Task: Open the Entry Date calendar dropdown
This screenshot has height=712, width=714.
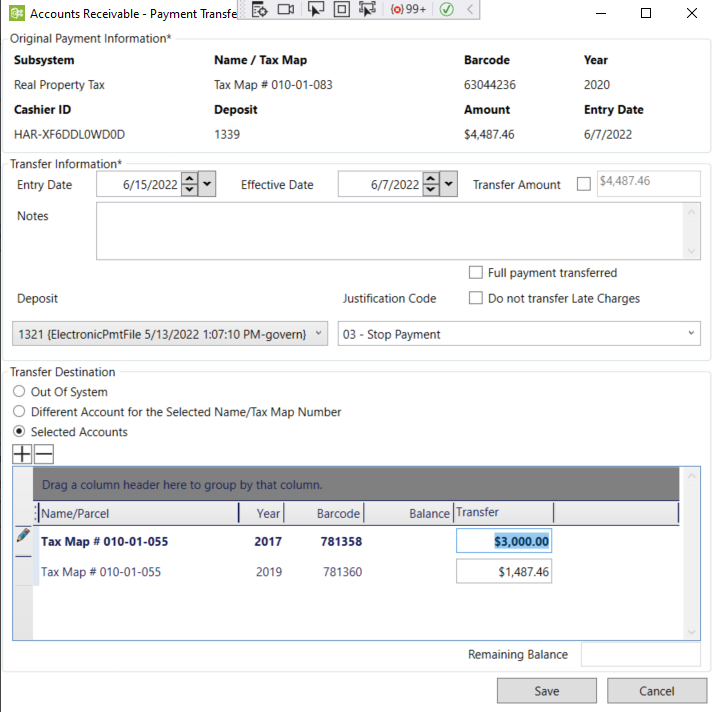Action: (206, 184)
